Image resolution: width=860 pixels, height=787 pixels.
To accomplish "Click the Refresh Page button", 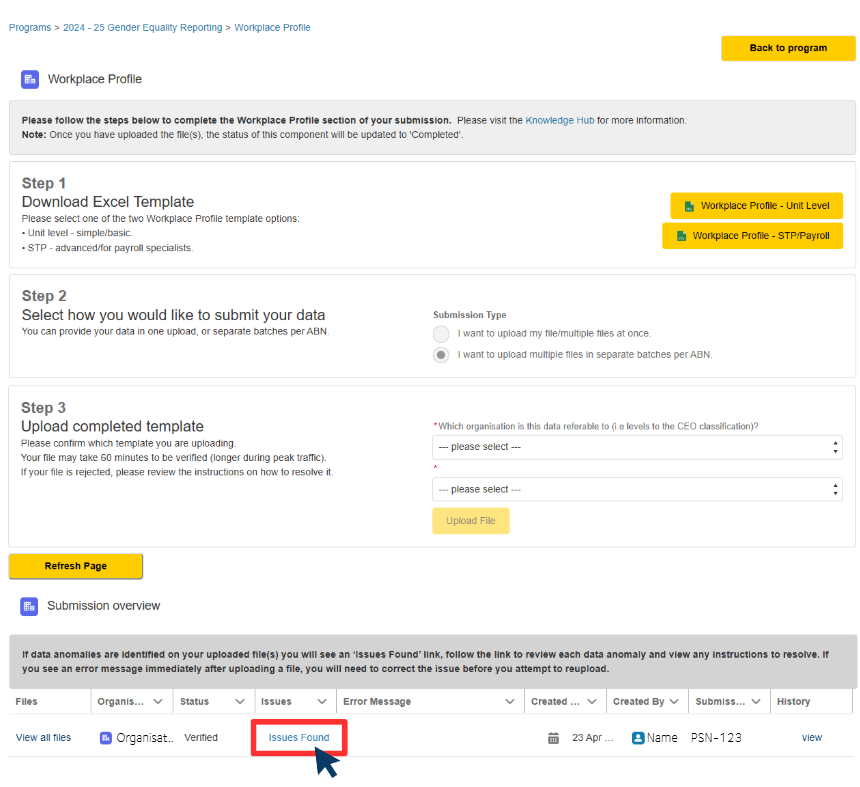I will [x=76, y=566].
